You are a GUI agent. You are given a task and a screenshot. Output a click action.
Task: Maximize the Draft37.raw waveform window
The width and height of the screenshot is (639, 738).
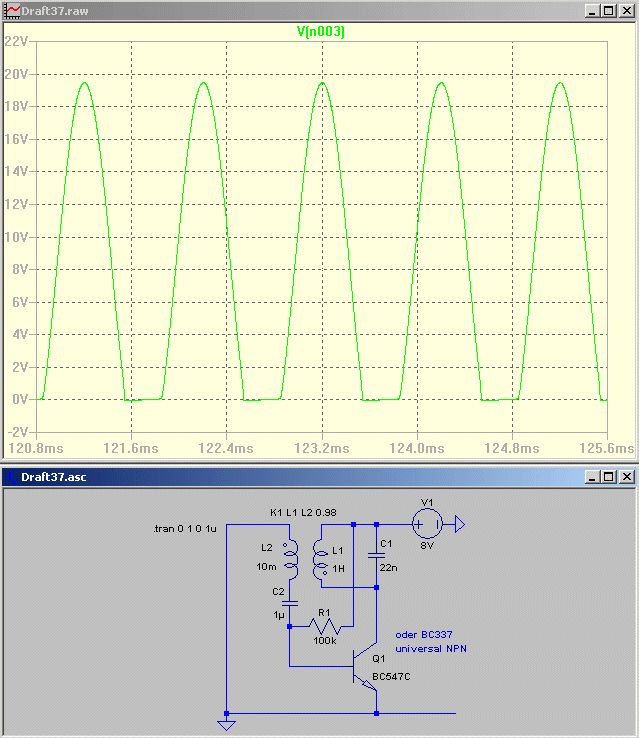coord(608,10)
